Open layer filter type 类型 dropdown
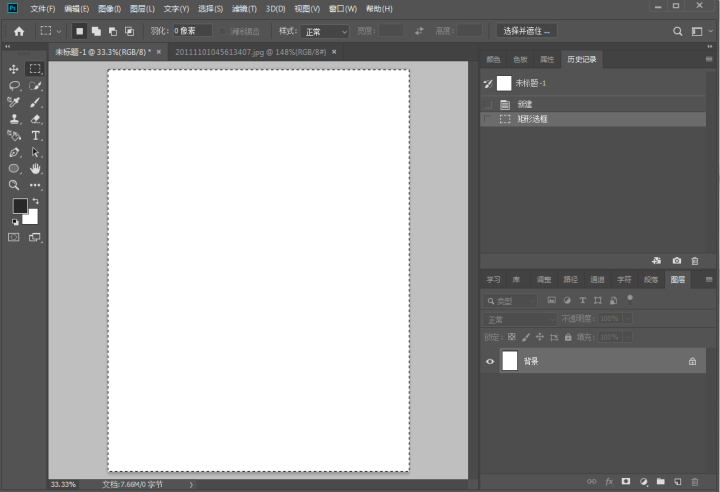 pos(509,301)
